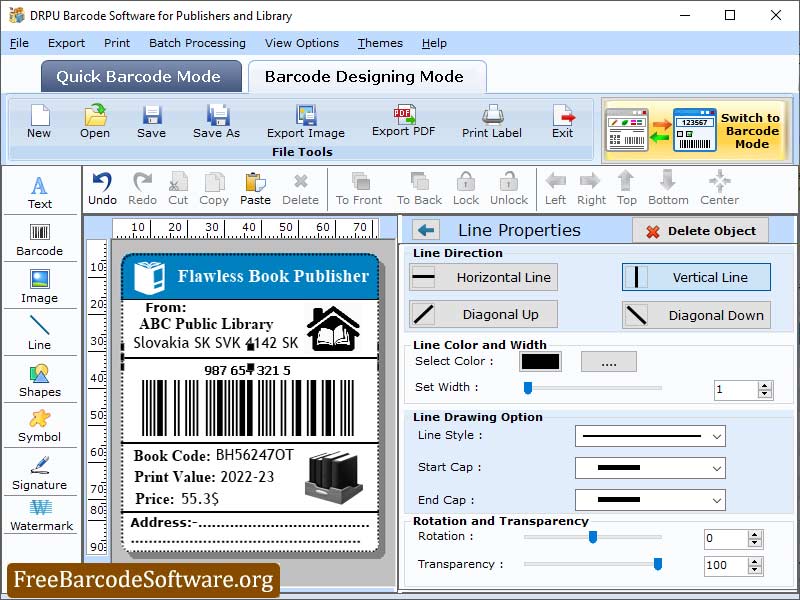This screenshot has width=800, height=600.
Task: Expand the End Cap dropdown
Action: point(716,501)
